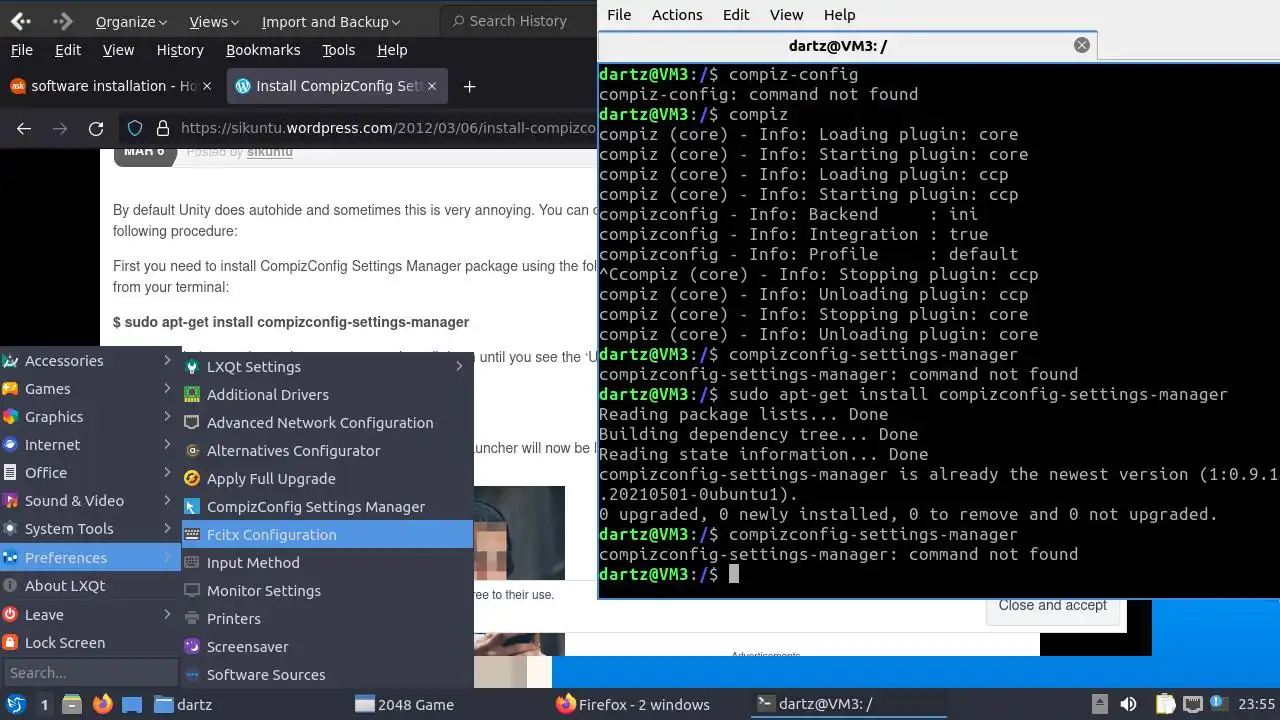Screen dimensions: 1280x720
Task: Click the start menu Search box
Action: coord(90,672)
